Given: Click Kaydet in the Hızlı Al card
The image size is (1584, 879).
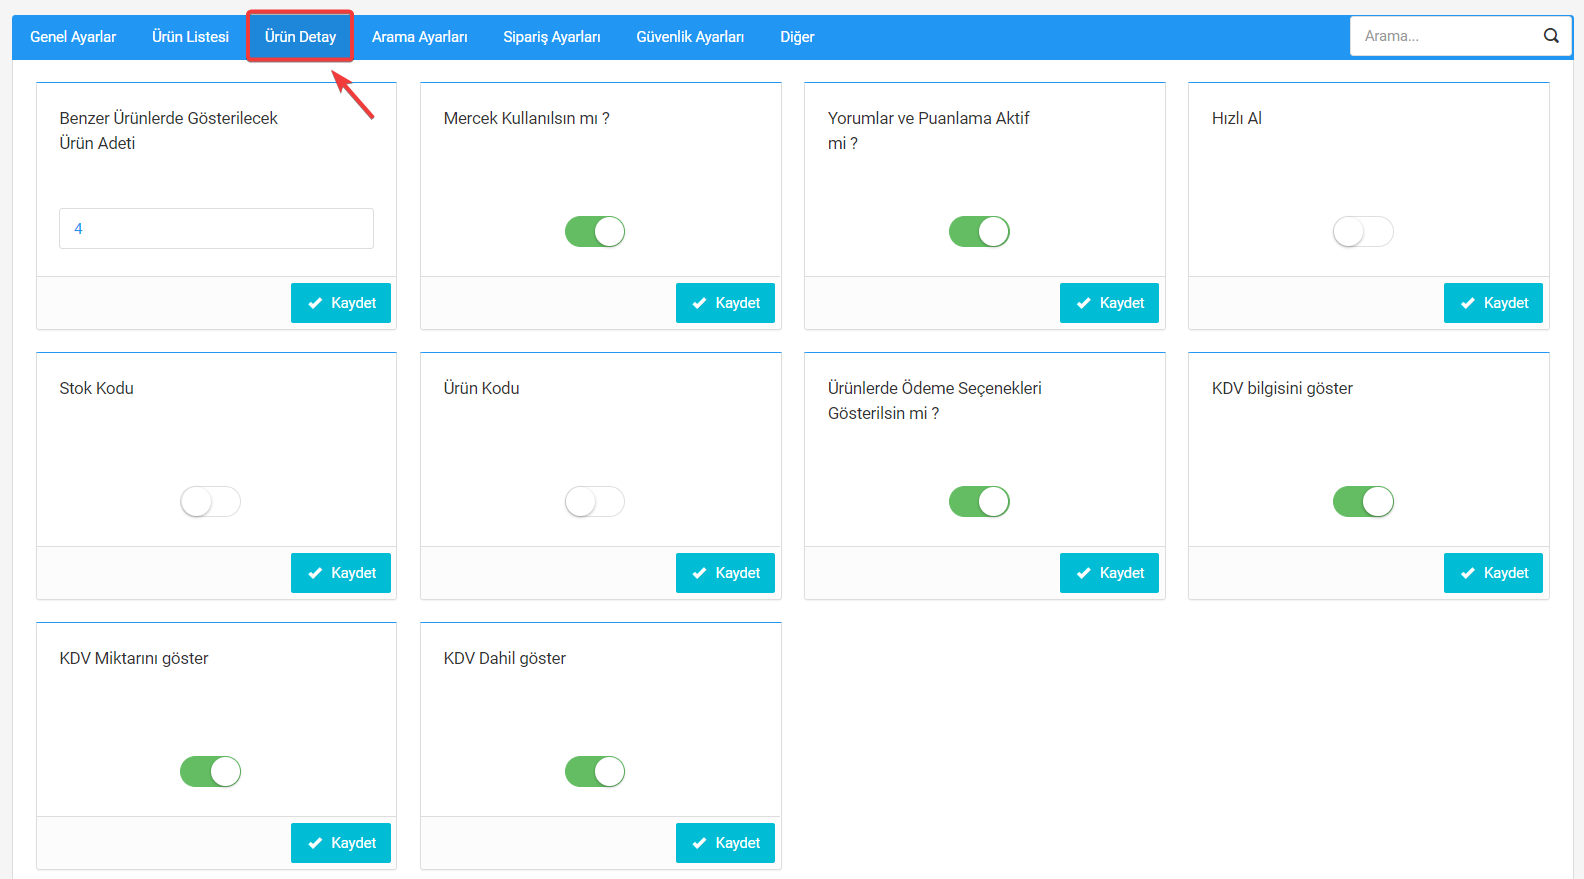Looking at the screenshot, I should [1493, 303].
